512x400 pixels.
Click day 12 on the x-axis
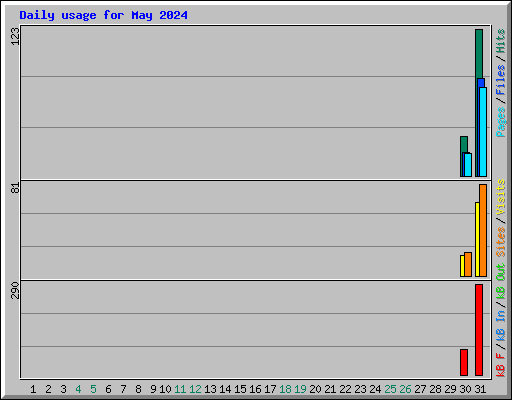tap(195, 389)
